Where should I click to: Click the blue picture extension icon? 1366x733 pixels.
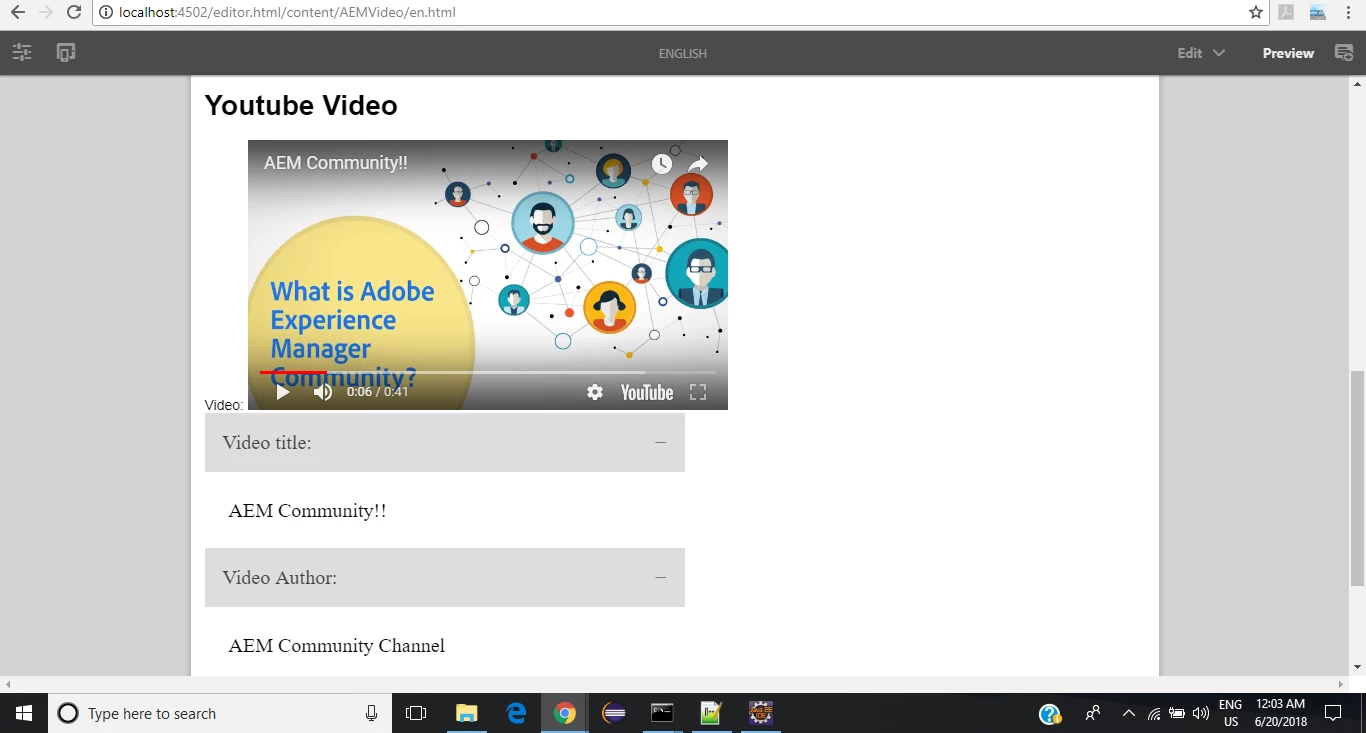click(1318, 13)
